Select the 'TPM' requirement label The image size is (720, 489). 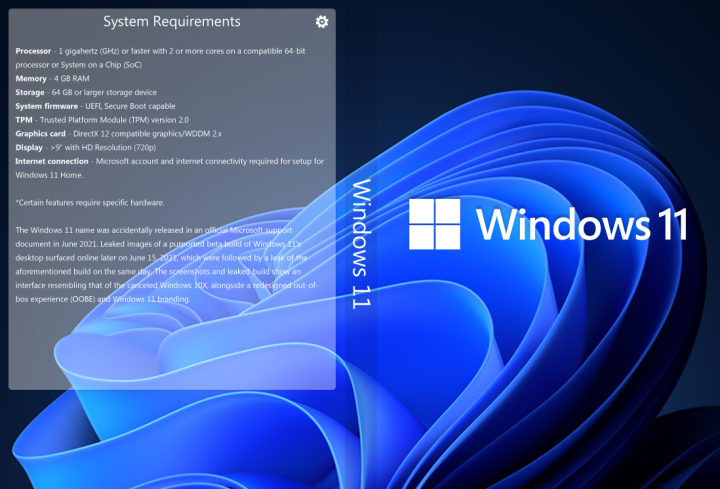(24, 120)
